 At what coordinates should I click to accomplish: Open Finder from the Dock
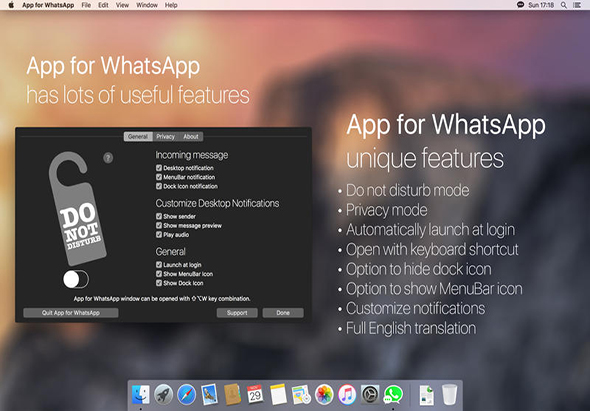tap(140, 394)
